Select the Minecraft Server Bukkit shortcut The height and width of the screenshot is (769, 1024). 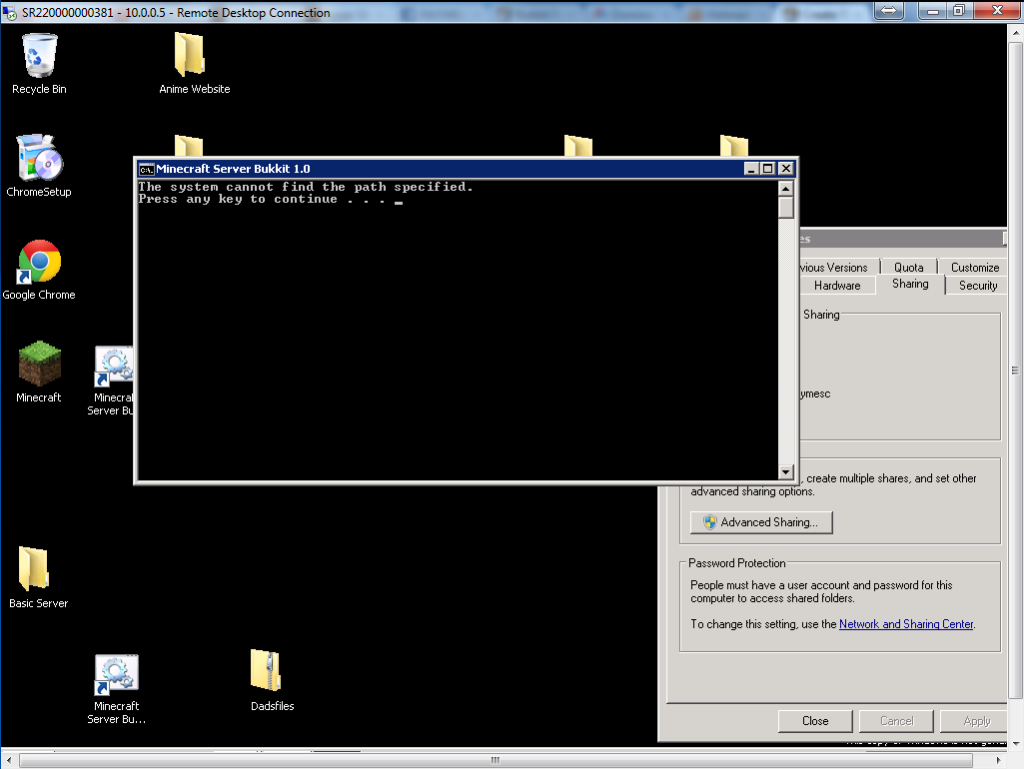(113, 363)
